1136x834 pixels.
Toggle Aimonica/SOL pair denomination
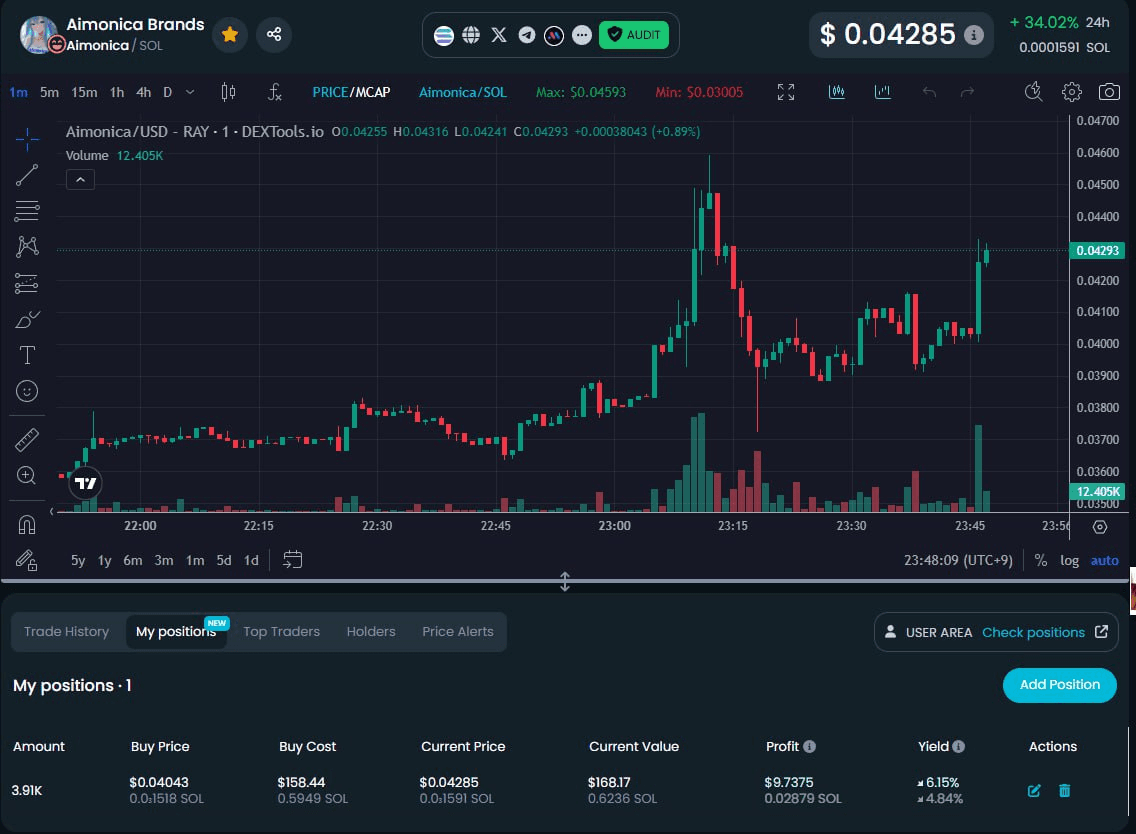463,92
